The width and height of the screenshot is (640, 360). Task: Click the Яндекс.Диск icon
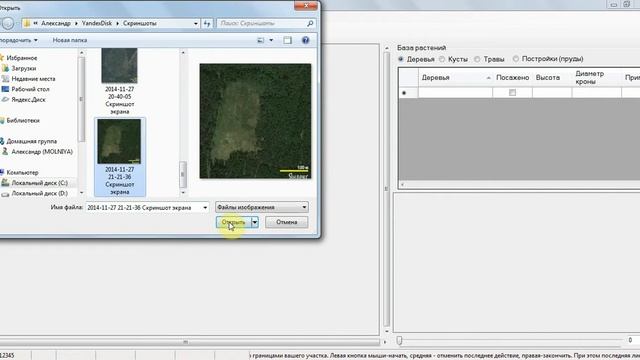coord(5,100)
